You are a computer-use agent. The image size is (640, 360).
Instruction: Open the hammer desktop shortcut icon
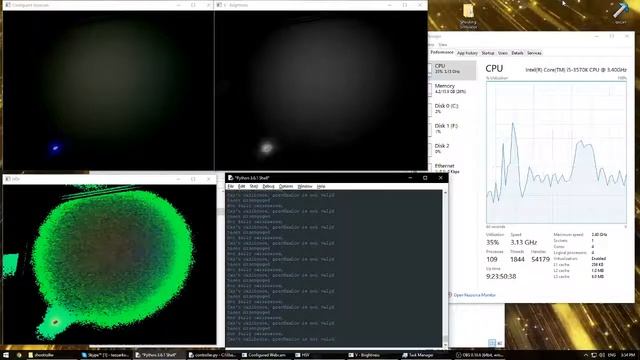620,13
